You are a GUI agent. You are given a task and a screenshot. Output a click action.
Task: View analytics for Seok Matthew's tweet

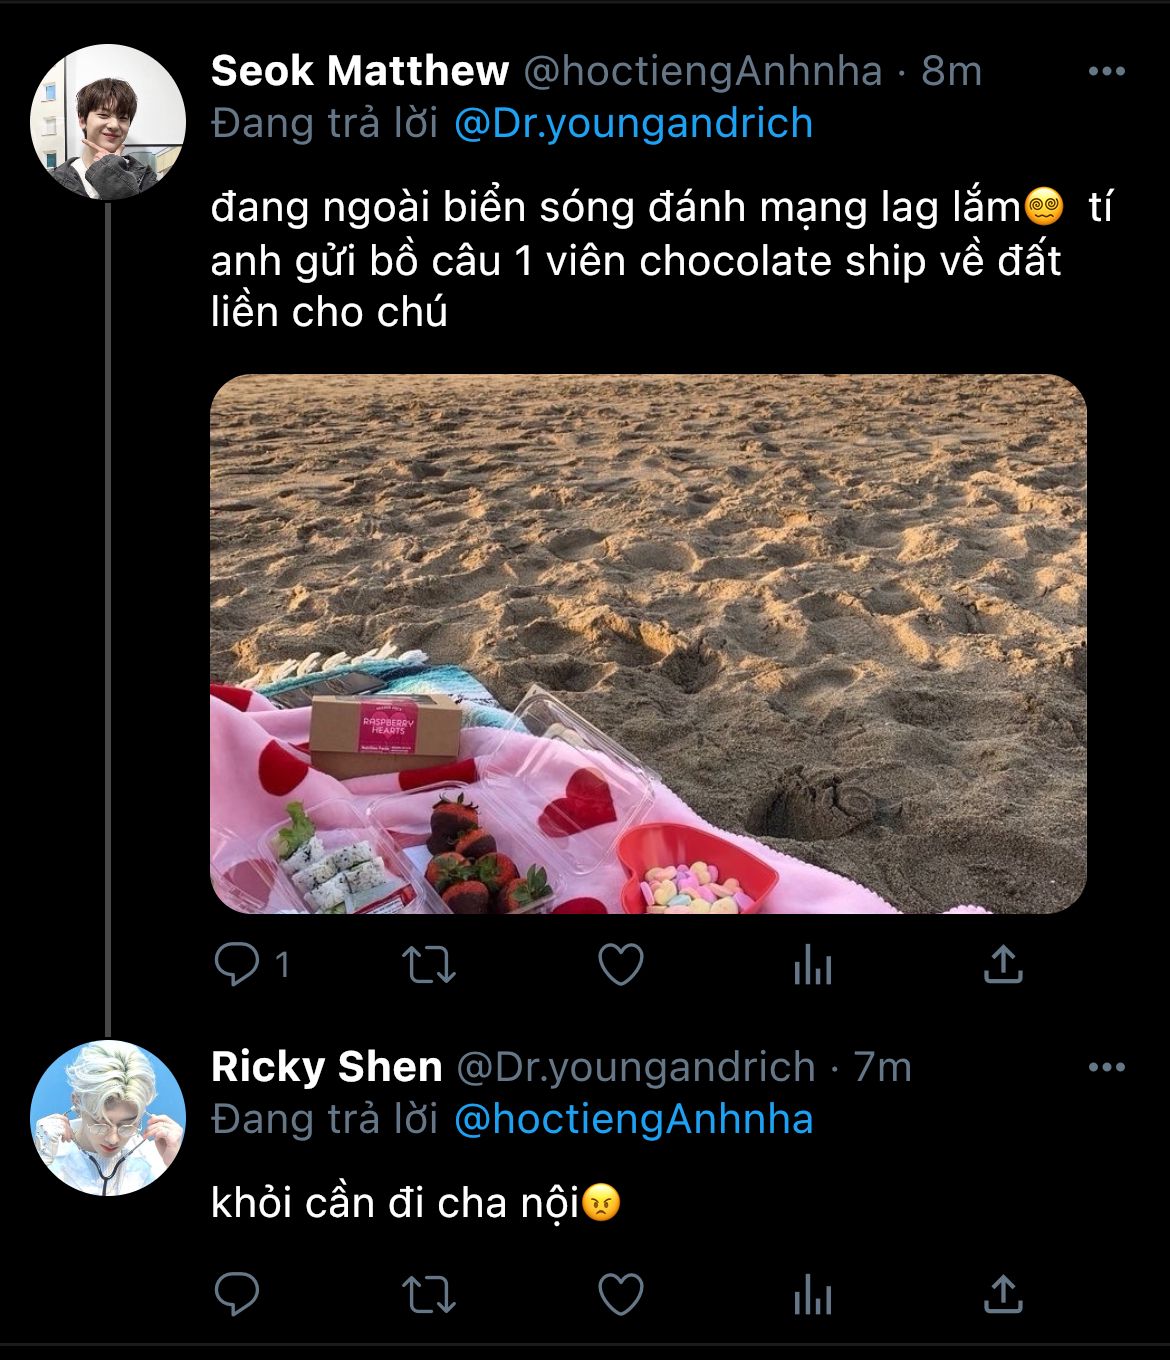pos(812,966)
